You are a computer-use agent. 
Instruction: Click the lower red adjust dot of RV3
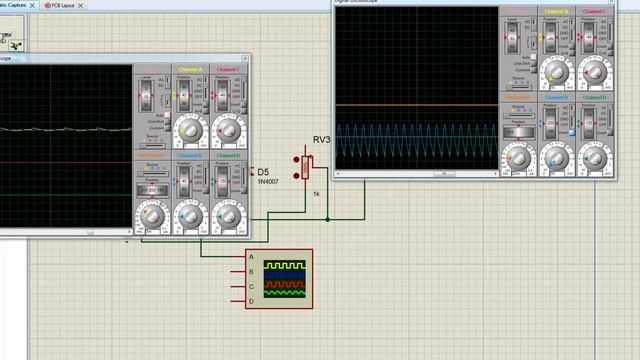(296, 176)
